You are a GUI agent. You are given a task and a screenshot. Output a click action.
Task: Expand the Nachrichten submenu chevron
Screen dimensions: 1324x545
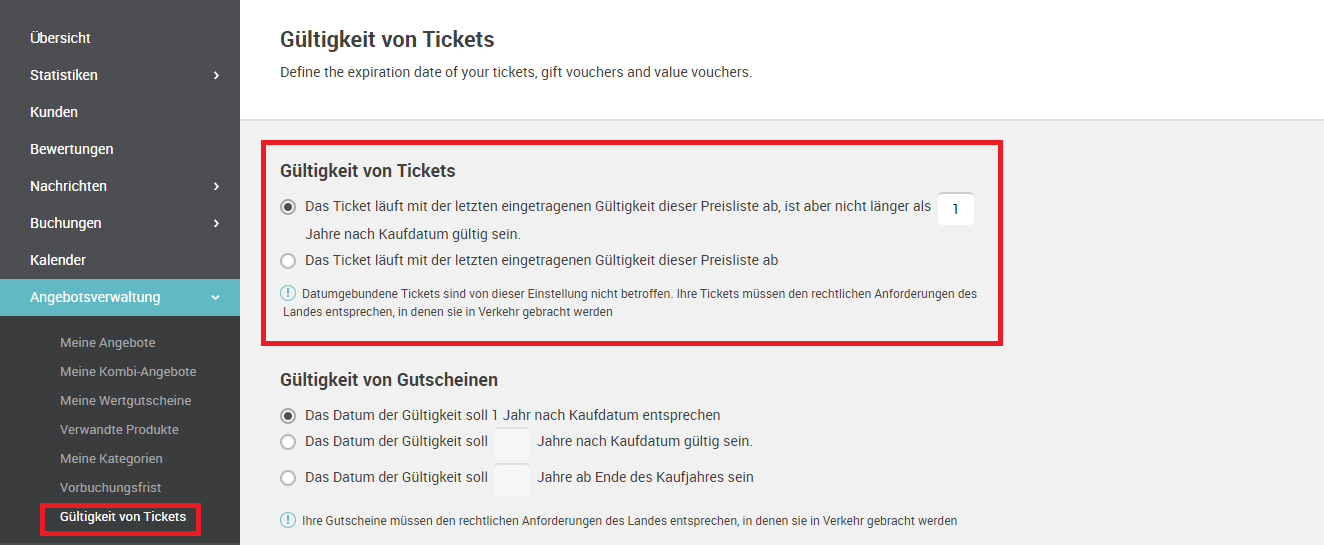coord(216,186)
